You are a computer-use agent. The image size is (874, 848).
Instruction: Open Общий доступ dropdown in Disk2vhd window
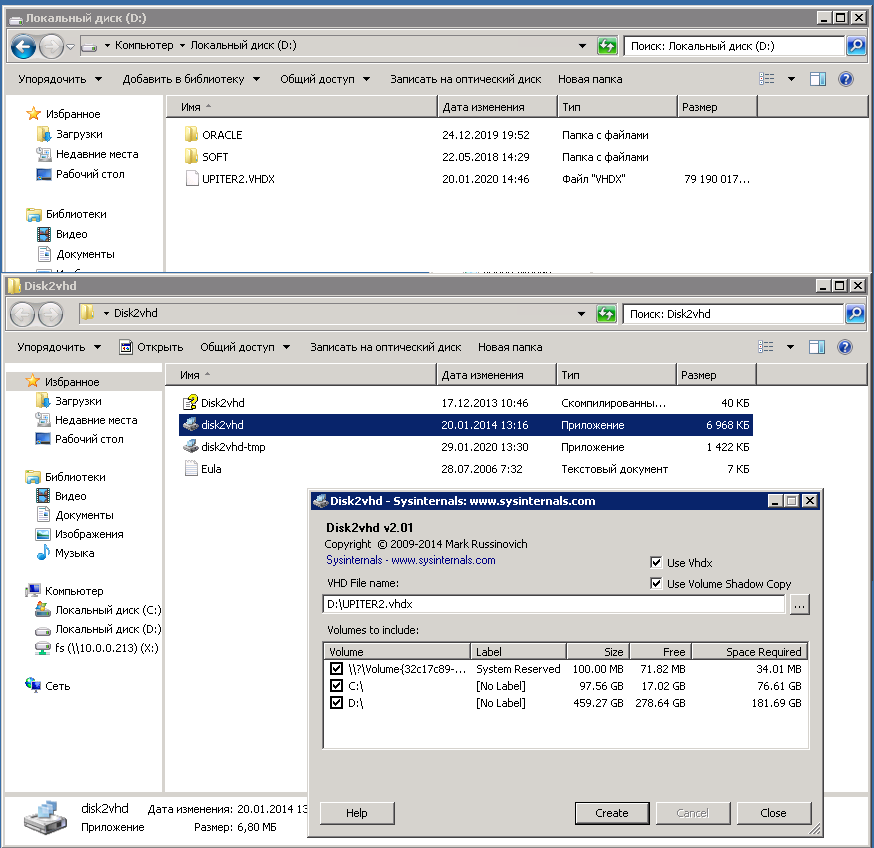(x=245, y=347)
